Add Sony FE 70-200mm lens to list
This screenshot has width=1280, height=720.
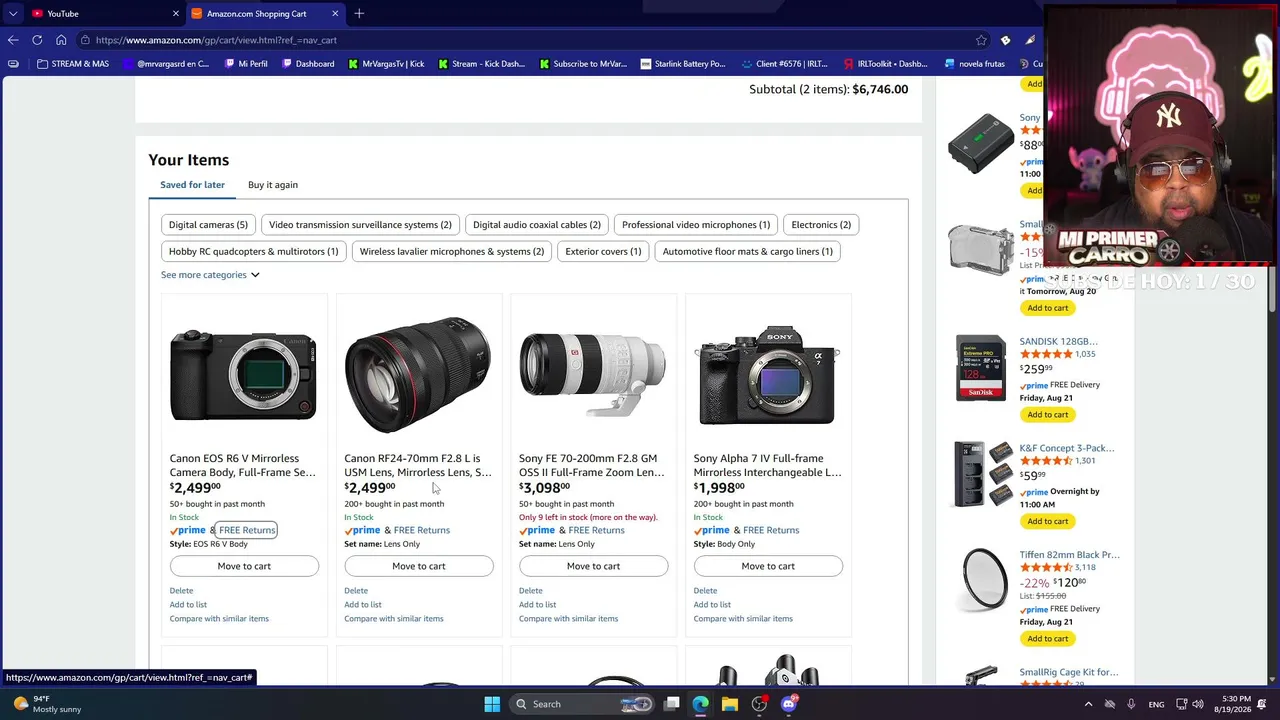(x=537, y=605)
